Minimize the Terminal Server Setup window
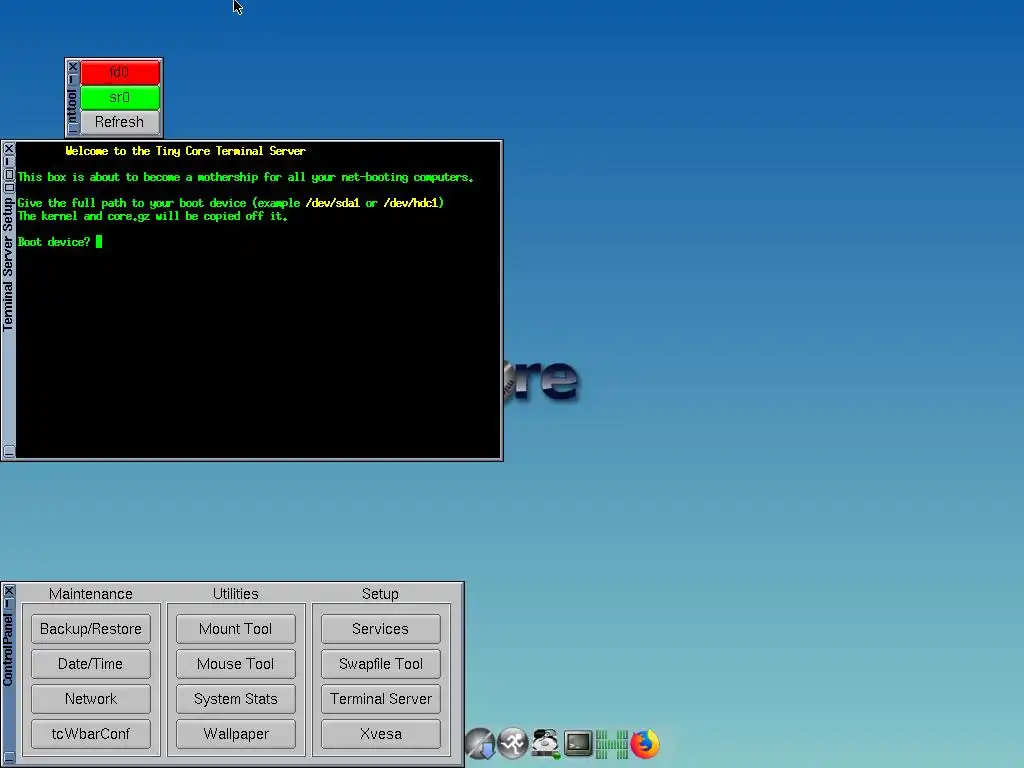This screenshot has width=1024, height=768. pyautogui.click(x=9, y=161)
